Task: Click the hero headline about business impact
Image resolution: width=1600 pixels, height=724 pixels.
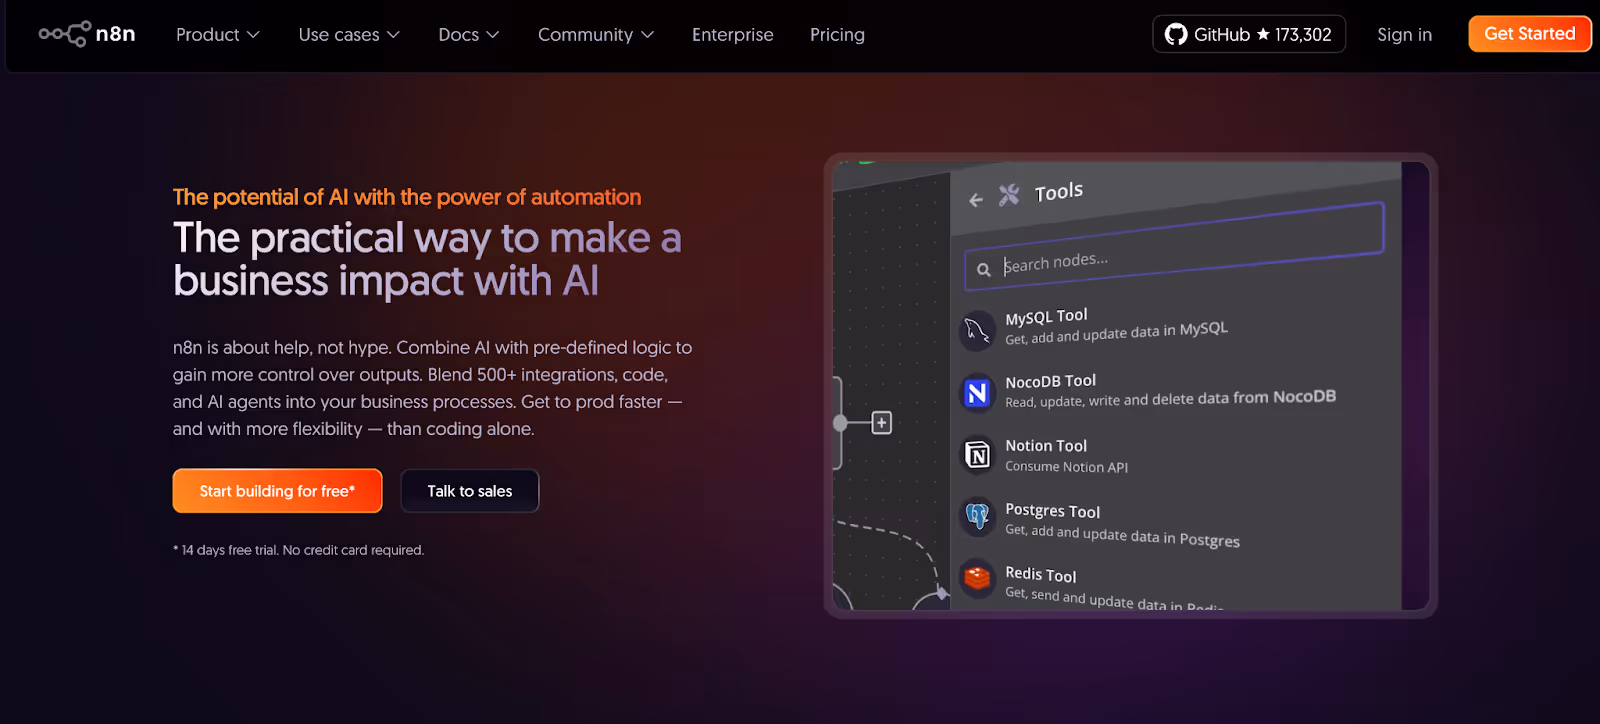Action: tap(427, 260)
